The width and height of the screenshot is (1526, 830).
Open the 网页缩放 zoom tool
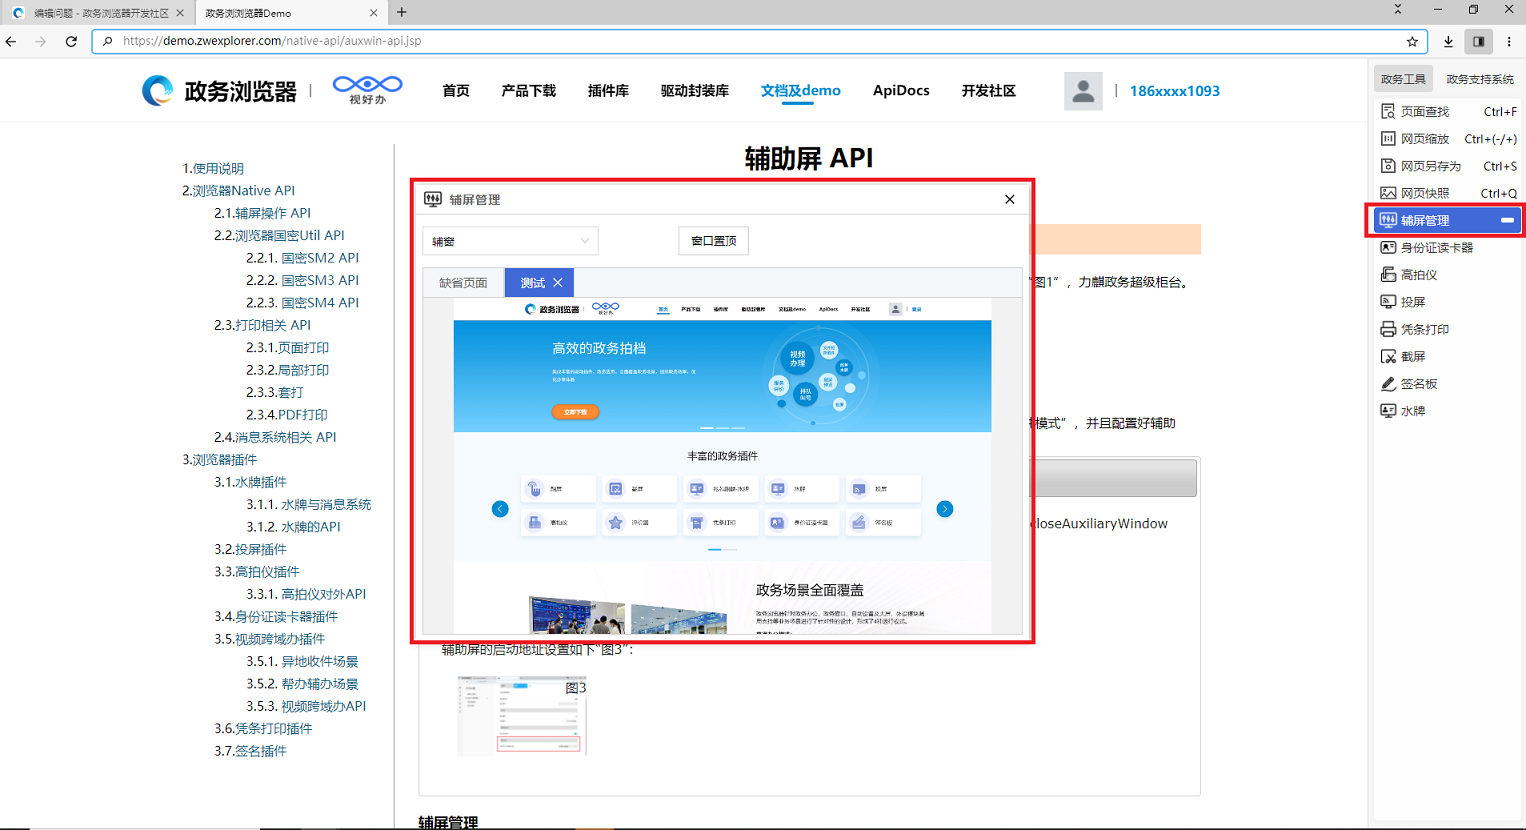coord(1447,139)
